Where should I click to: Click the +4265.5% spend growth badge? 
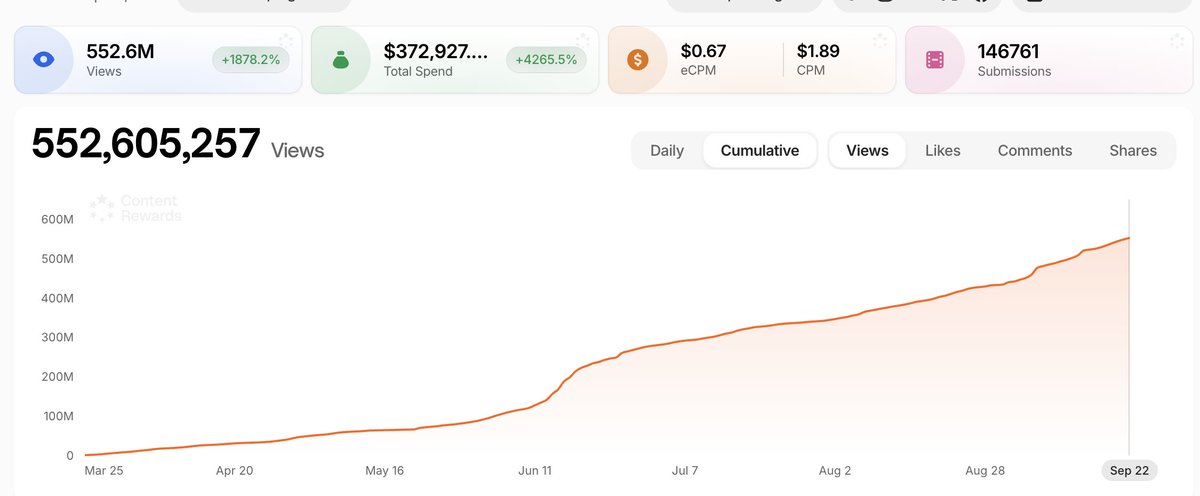(x=546, y=60)
